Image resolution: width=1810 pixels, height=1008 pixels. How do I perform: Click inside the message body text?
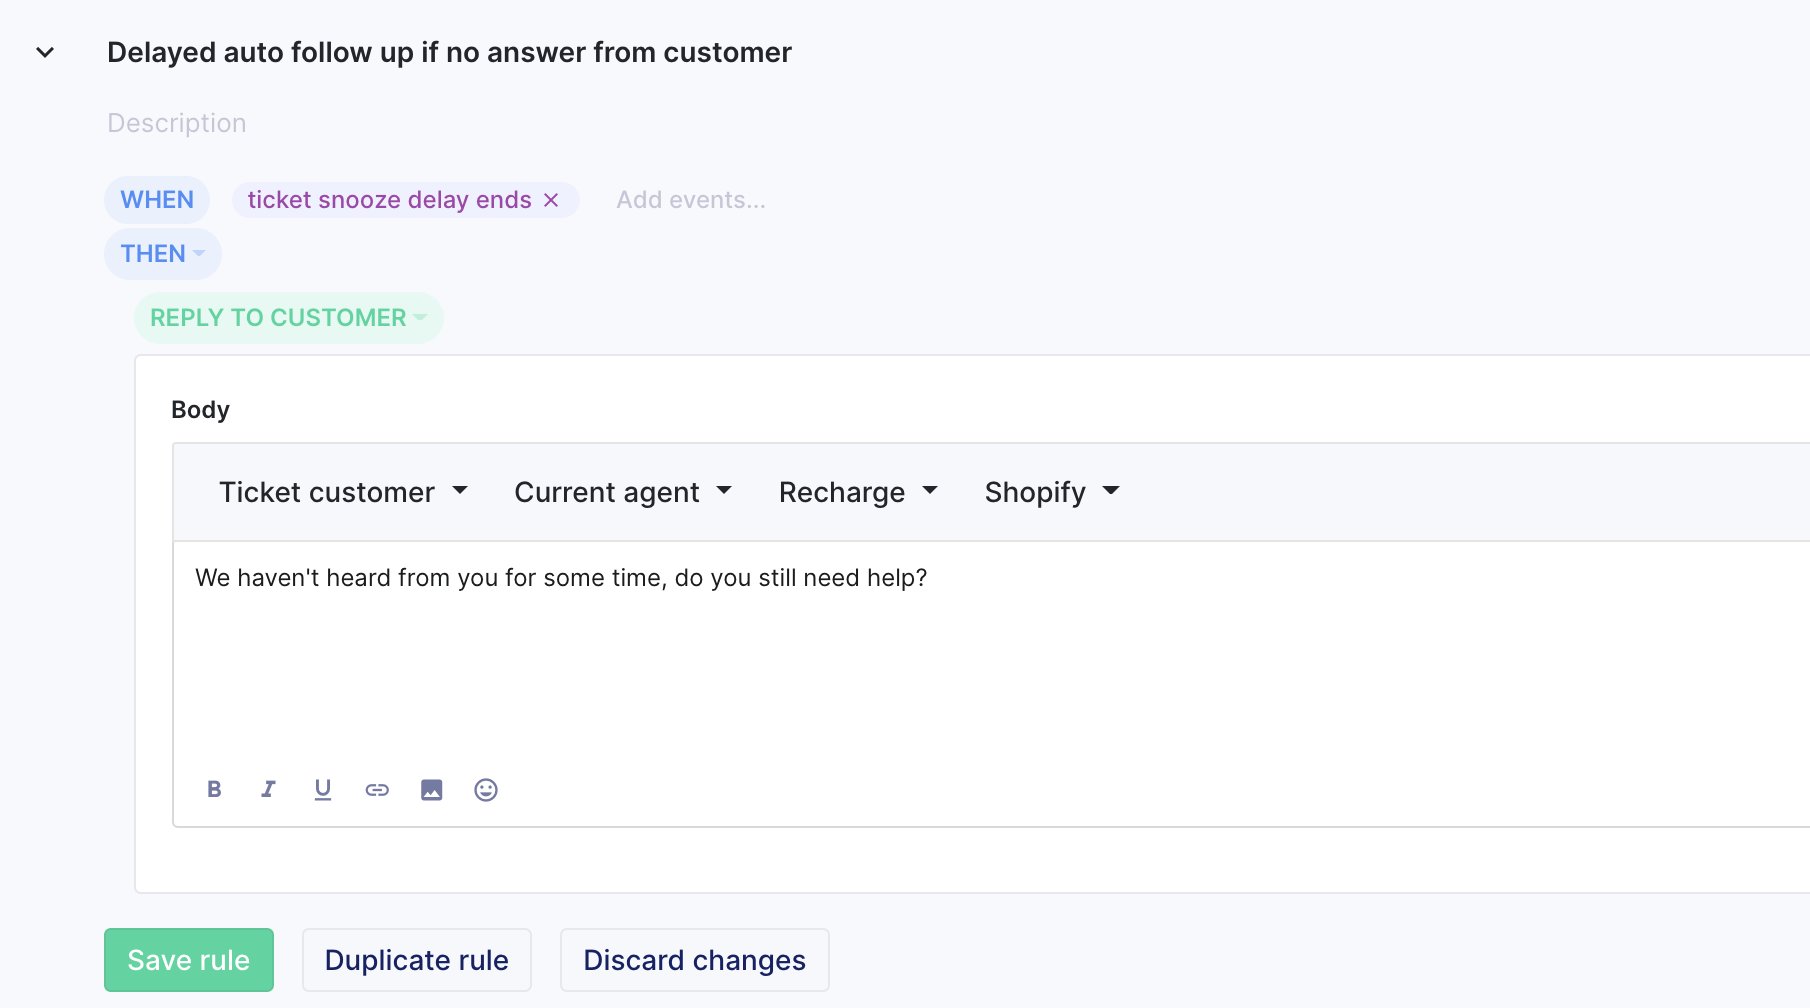pos(561,578)
